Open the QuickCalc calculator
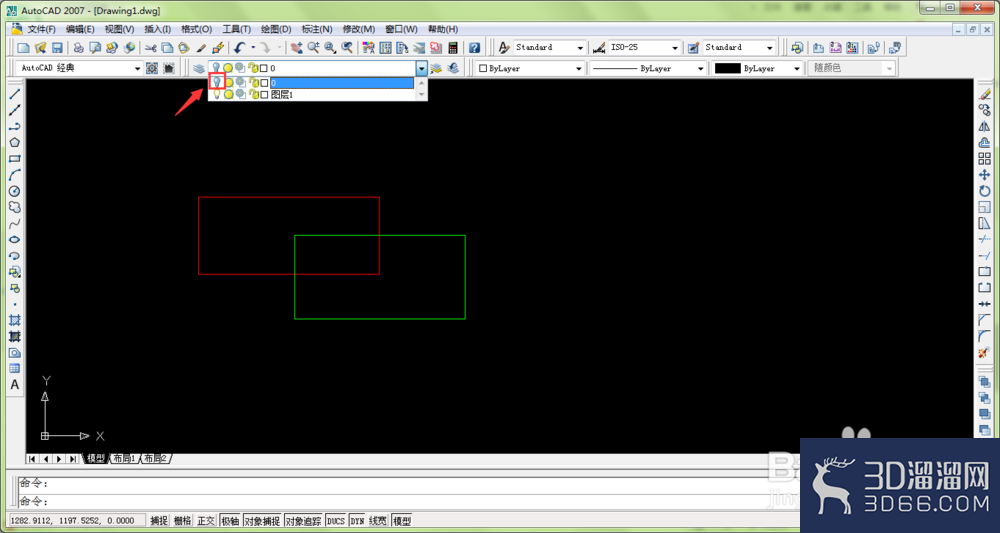Viewport: 1000px width, 533px height. [x=453, y=48]
